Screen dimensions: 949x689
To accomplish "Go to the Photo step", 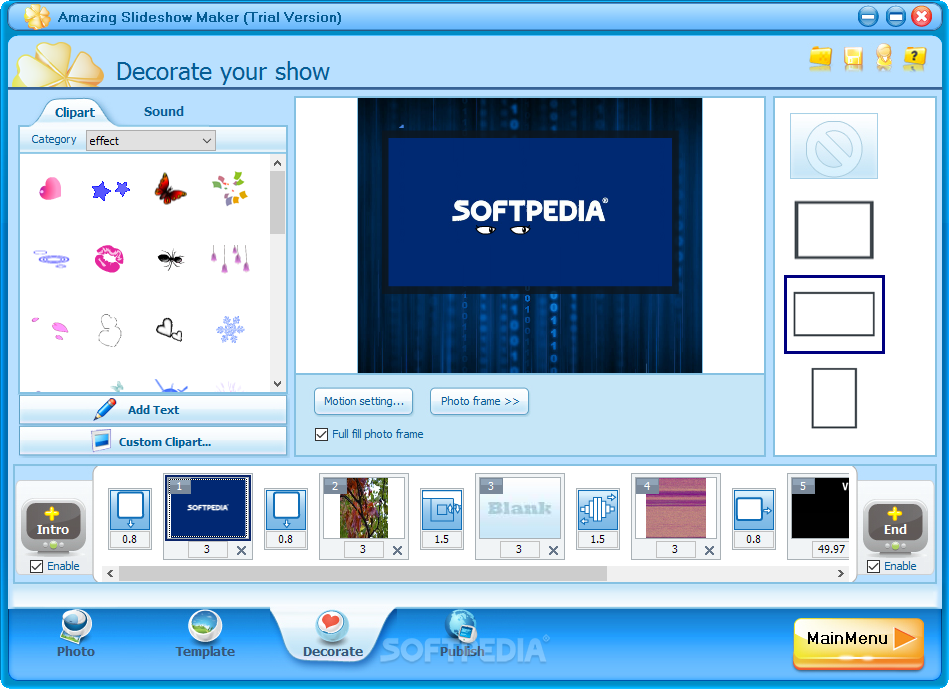I will (76, 635).
